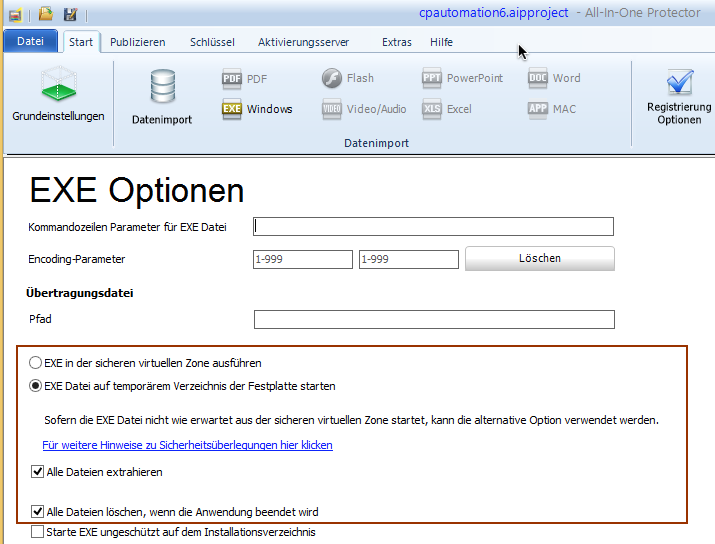Select PowerPoint import option

[x=462, y=78]
